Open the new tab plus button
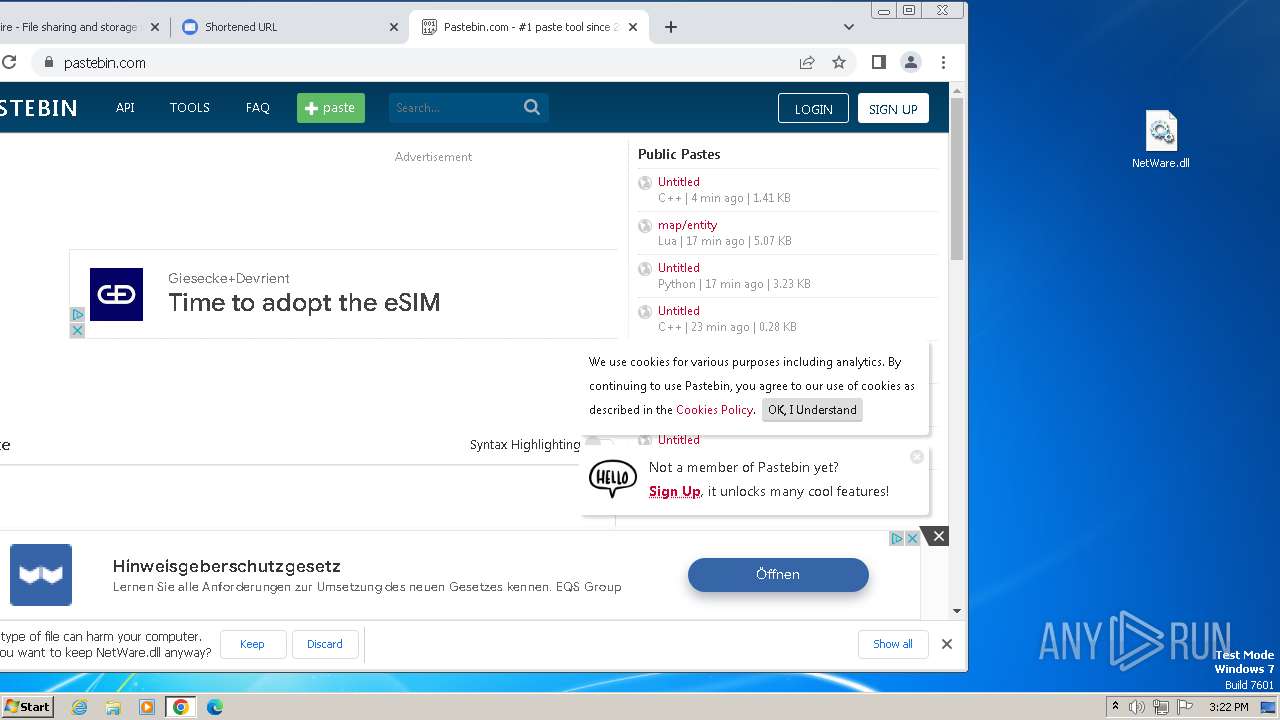Image resolution: width=1280 pixels, height=720 pixels. click(671, 27)
